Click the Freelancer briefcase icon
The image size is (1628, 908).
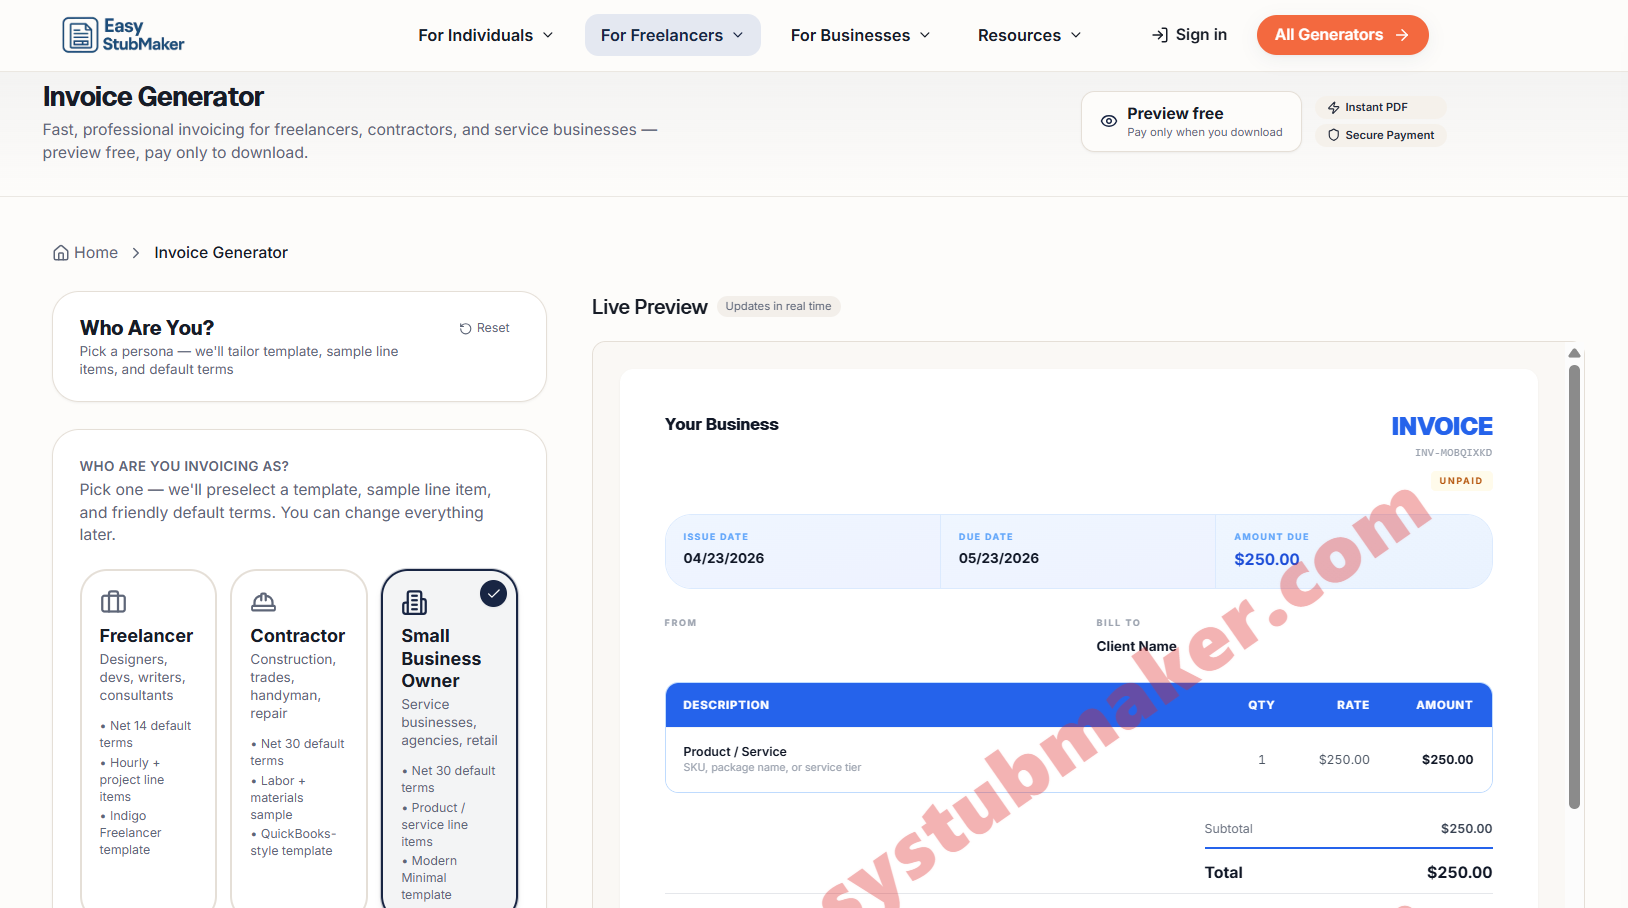tap(113, 601)
